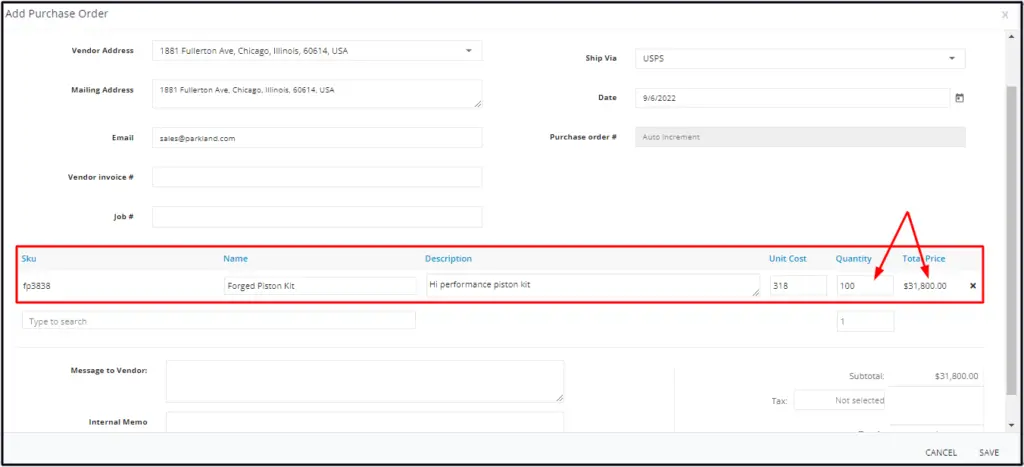Screen dimensions: 1024x467
Task: Click the Purchase order # Auto Increment field
Action: click(800, 137)
